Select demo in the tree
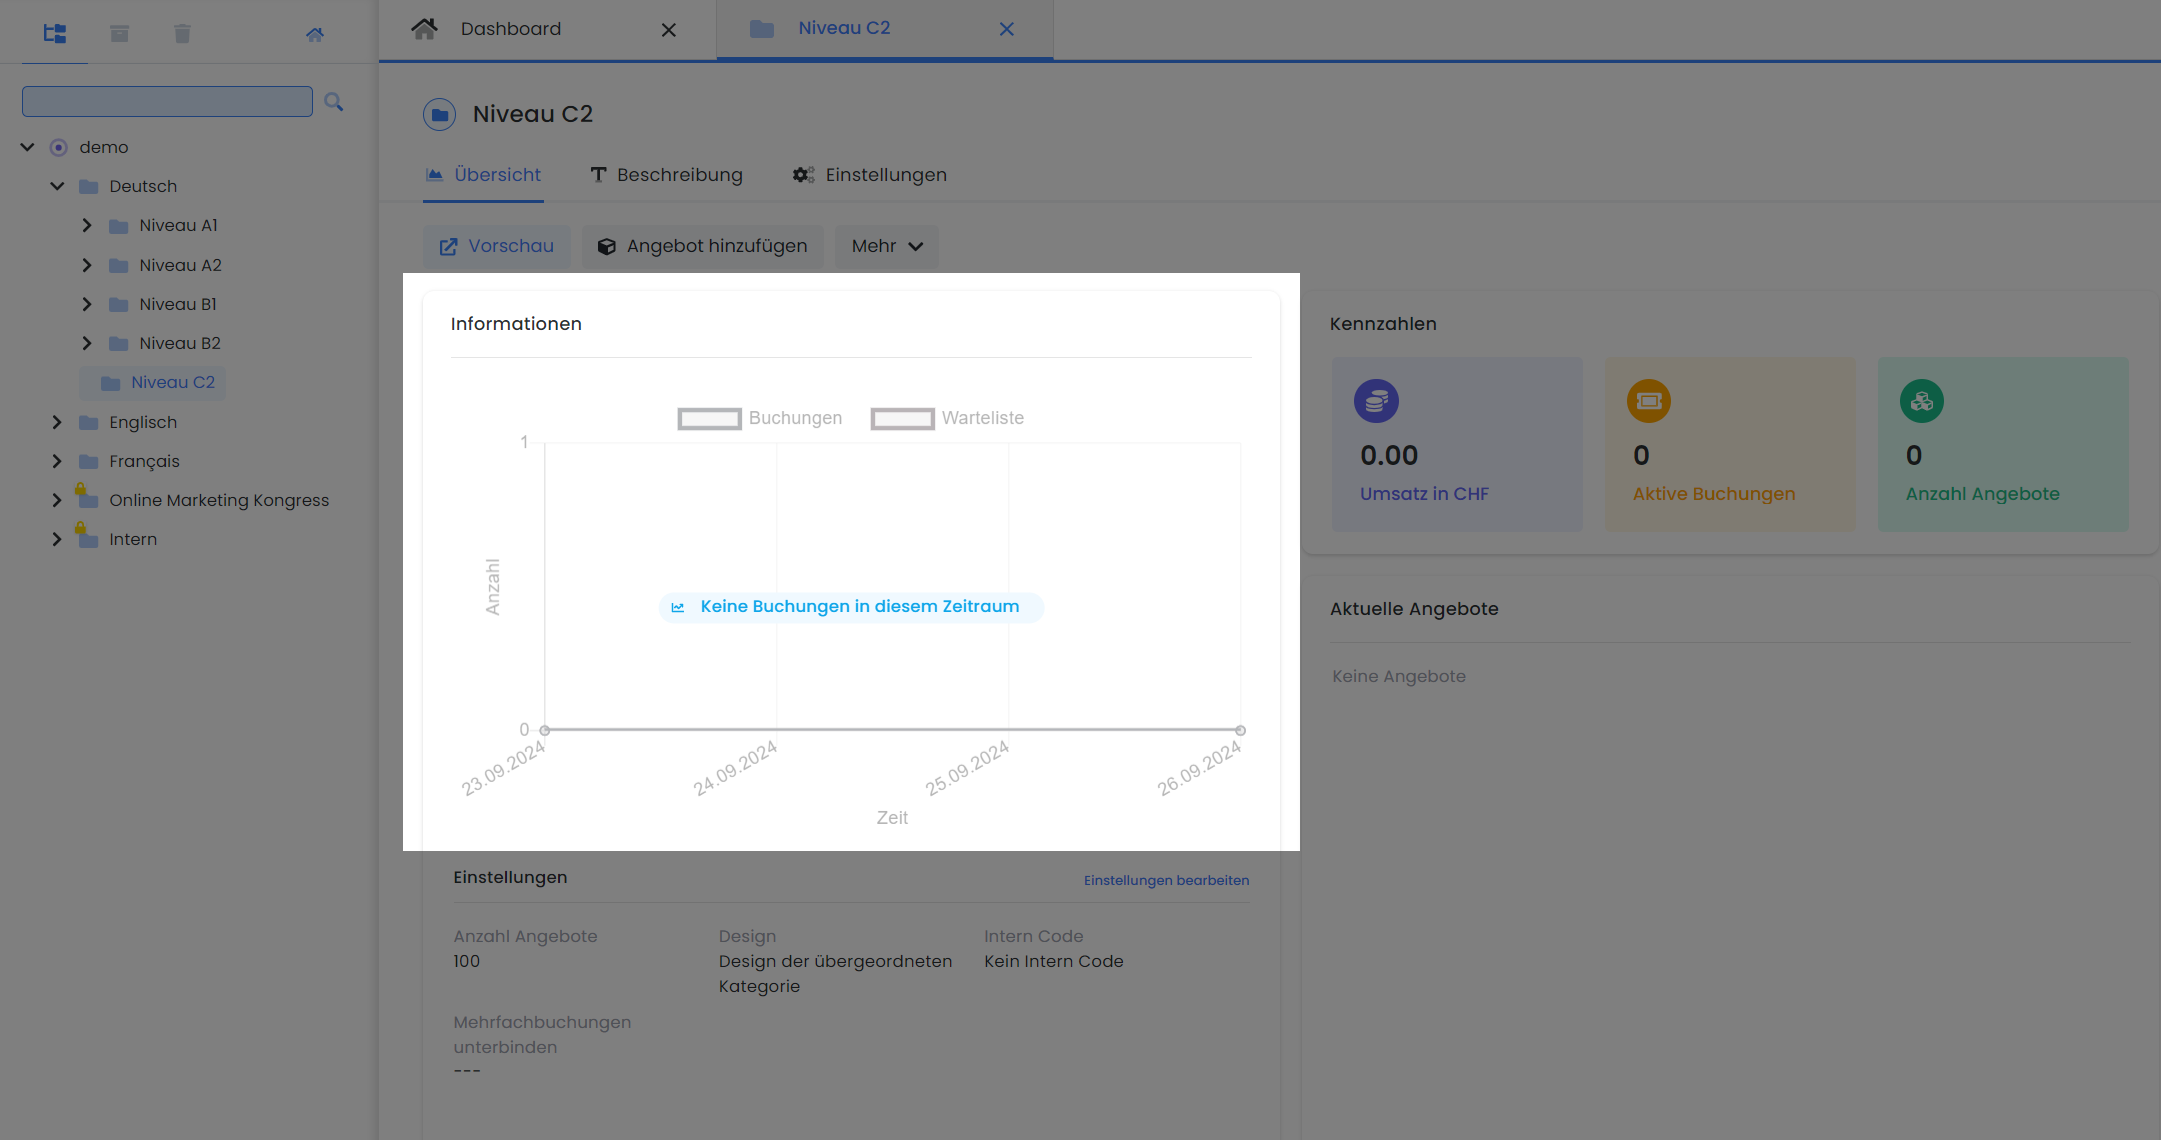This screenshot has height=1140, width=2161. coord(104,147)
